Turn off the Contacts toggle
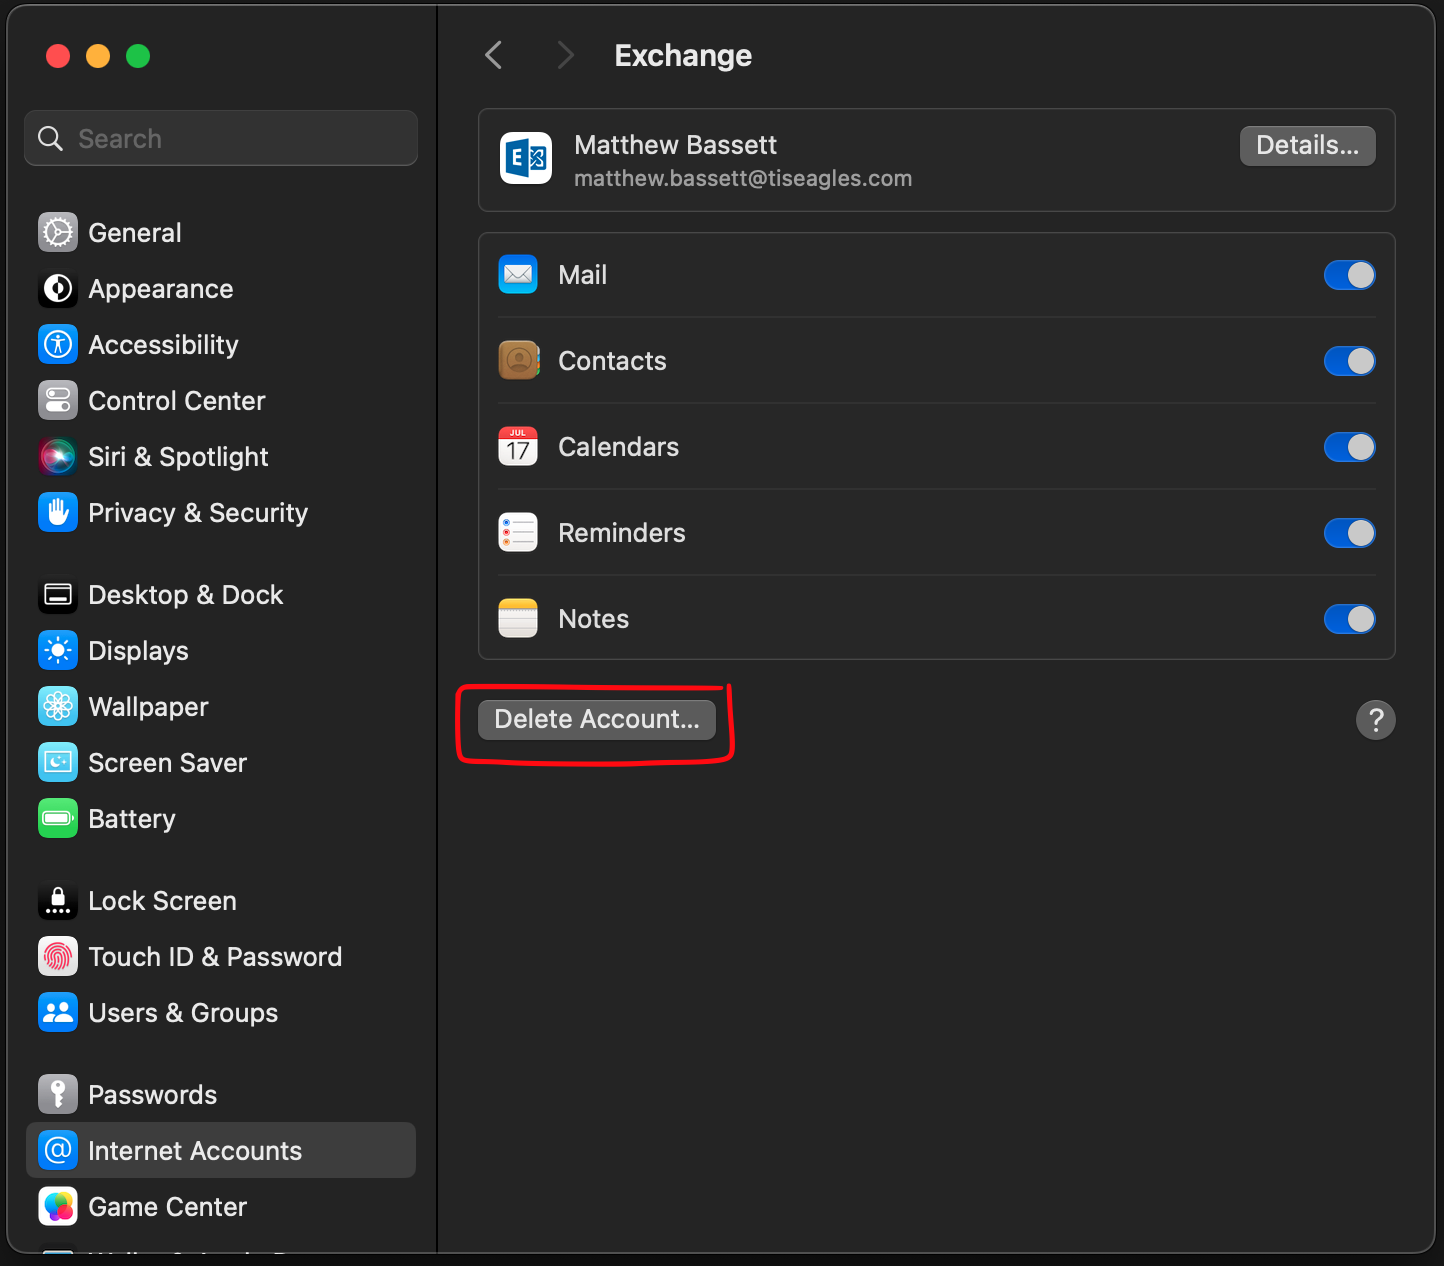Viewport: 1444px width, 1266px height. 1349,361
